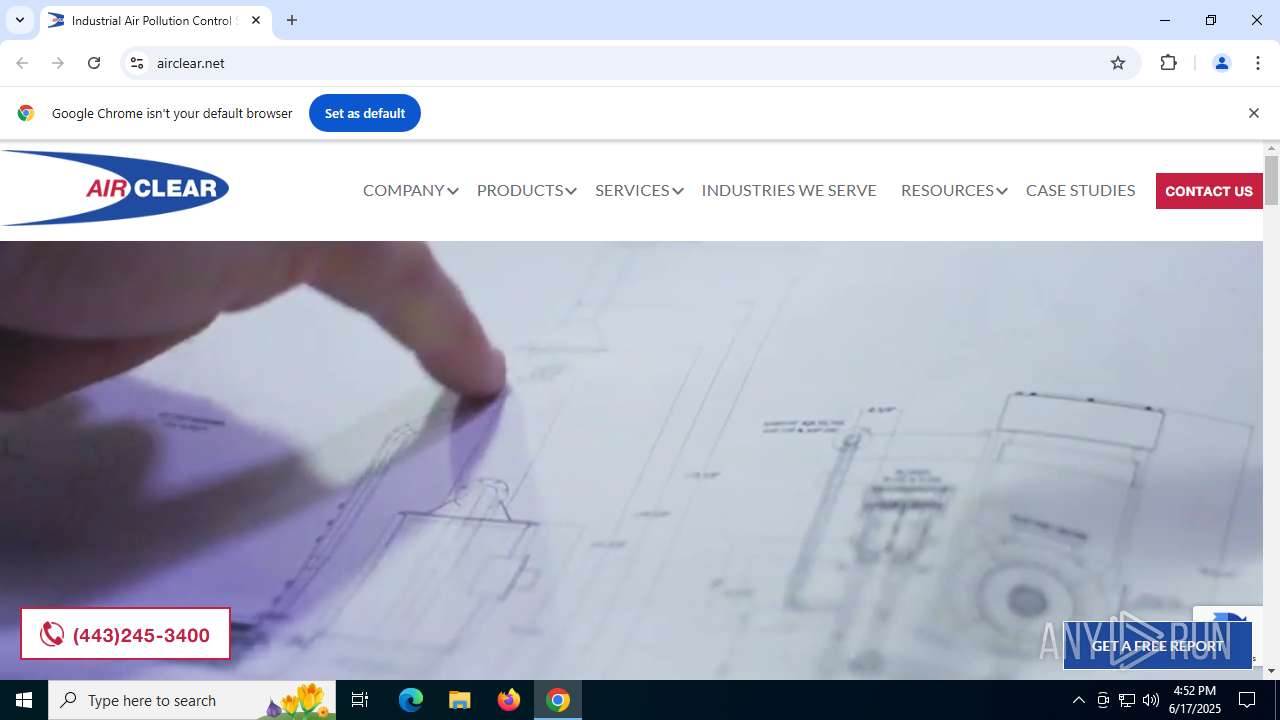
Task: Expand the RESOURCES menu
Action: (954, 190)
